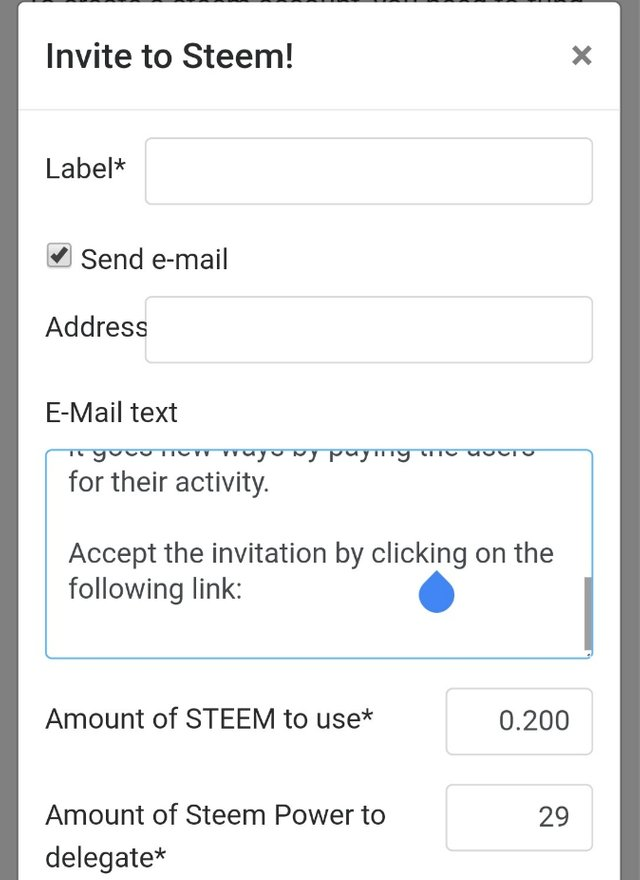Click the "E-Mail text" caption
The height and width of the screenshot is (880, 640).
pyautogui.click(x=111, y=412)
